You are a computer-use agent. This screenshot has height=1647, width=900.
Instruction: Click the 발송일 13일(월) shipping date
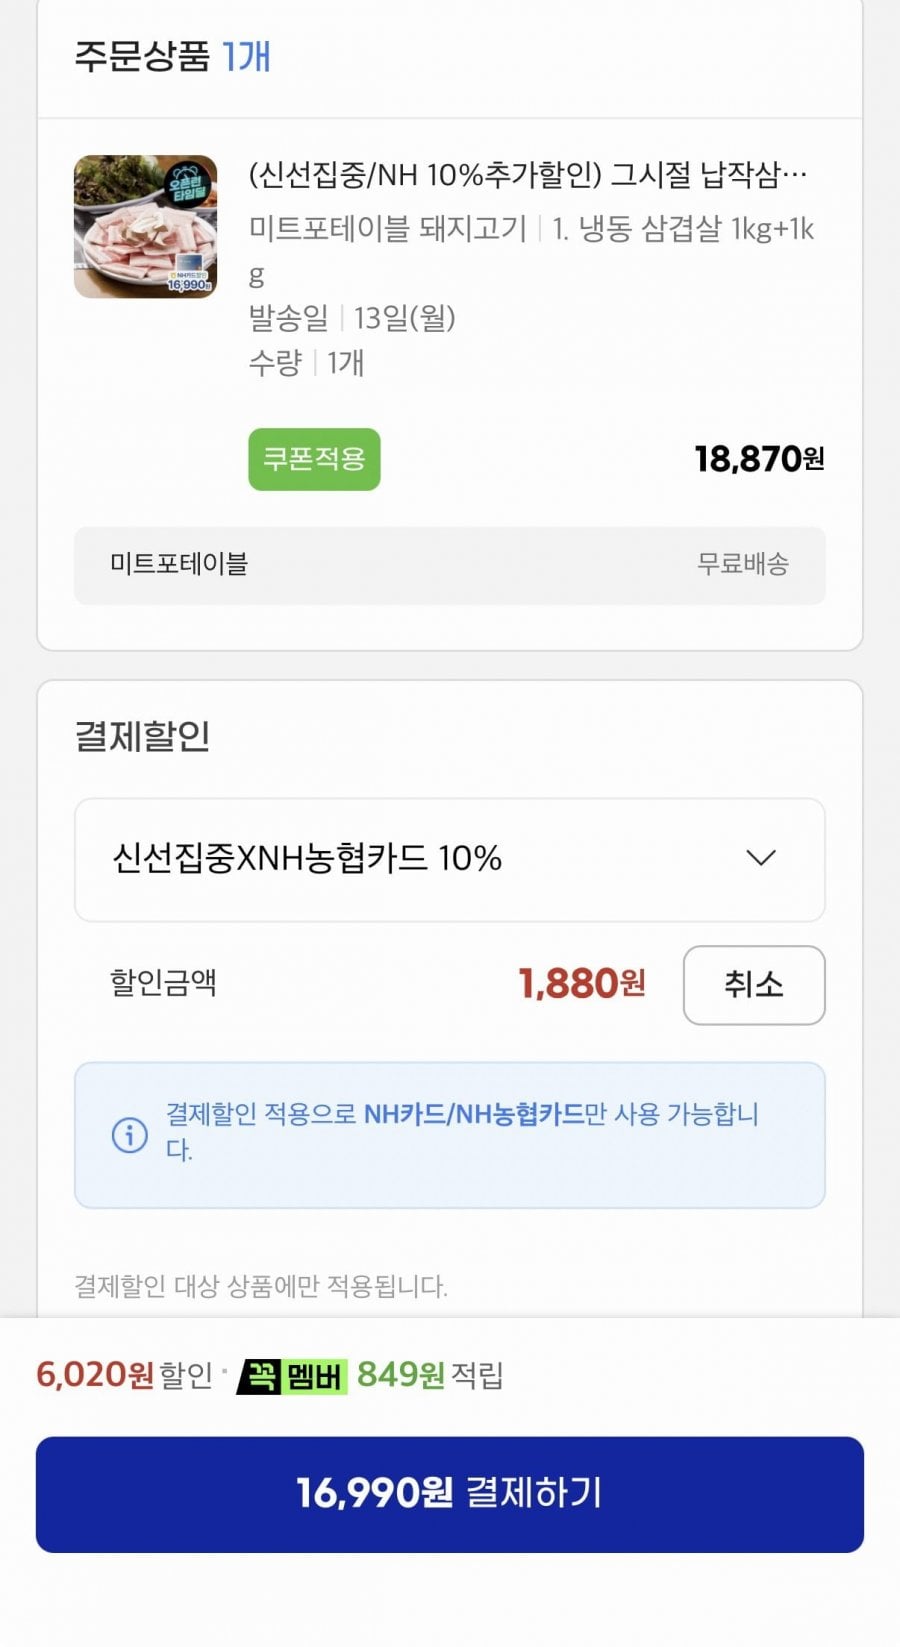pos(352,318)
